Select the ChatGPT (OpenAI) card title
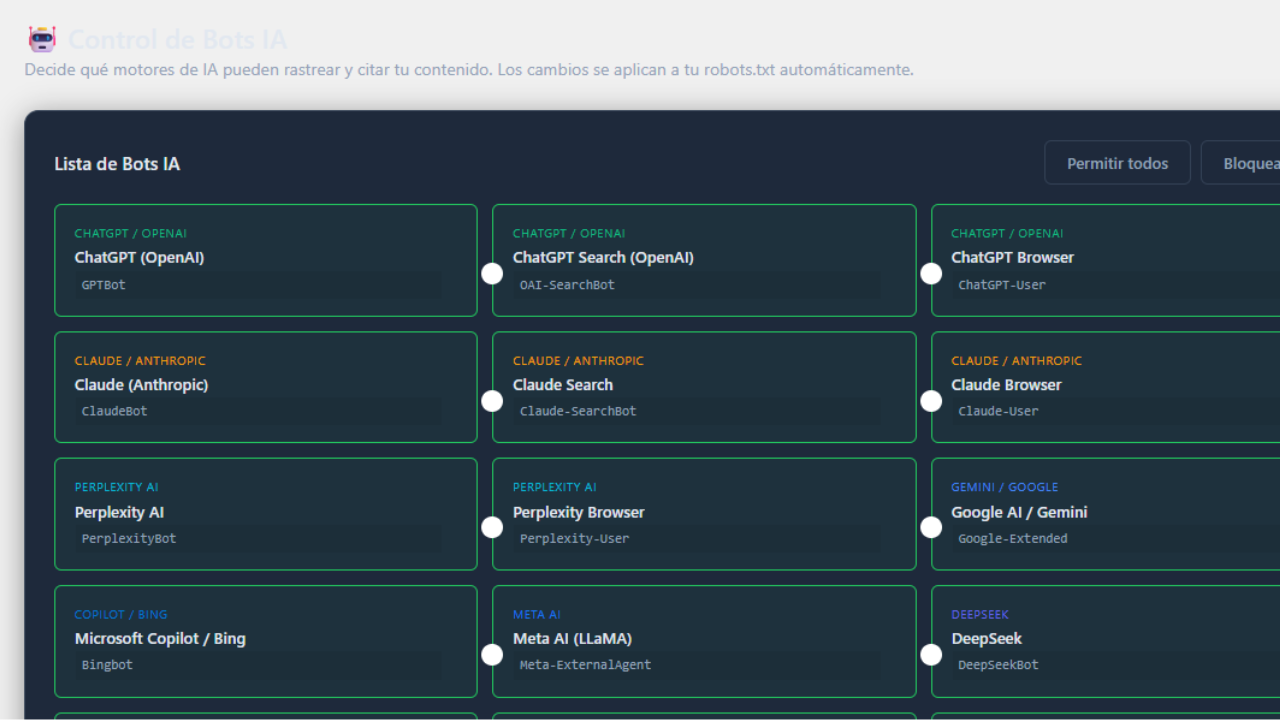 tap(139, 258)
